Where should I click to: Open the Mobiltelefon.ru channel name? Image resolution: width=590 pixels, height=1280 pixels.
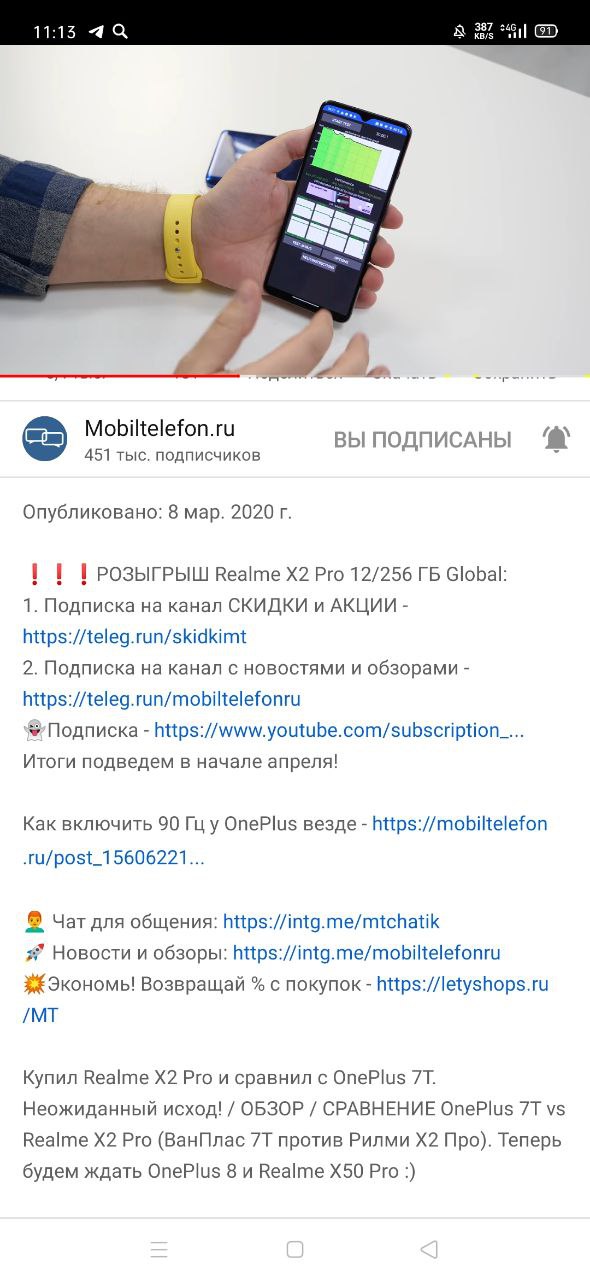pyautogui.click(x=160, y=429)
